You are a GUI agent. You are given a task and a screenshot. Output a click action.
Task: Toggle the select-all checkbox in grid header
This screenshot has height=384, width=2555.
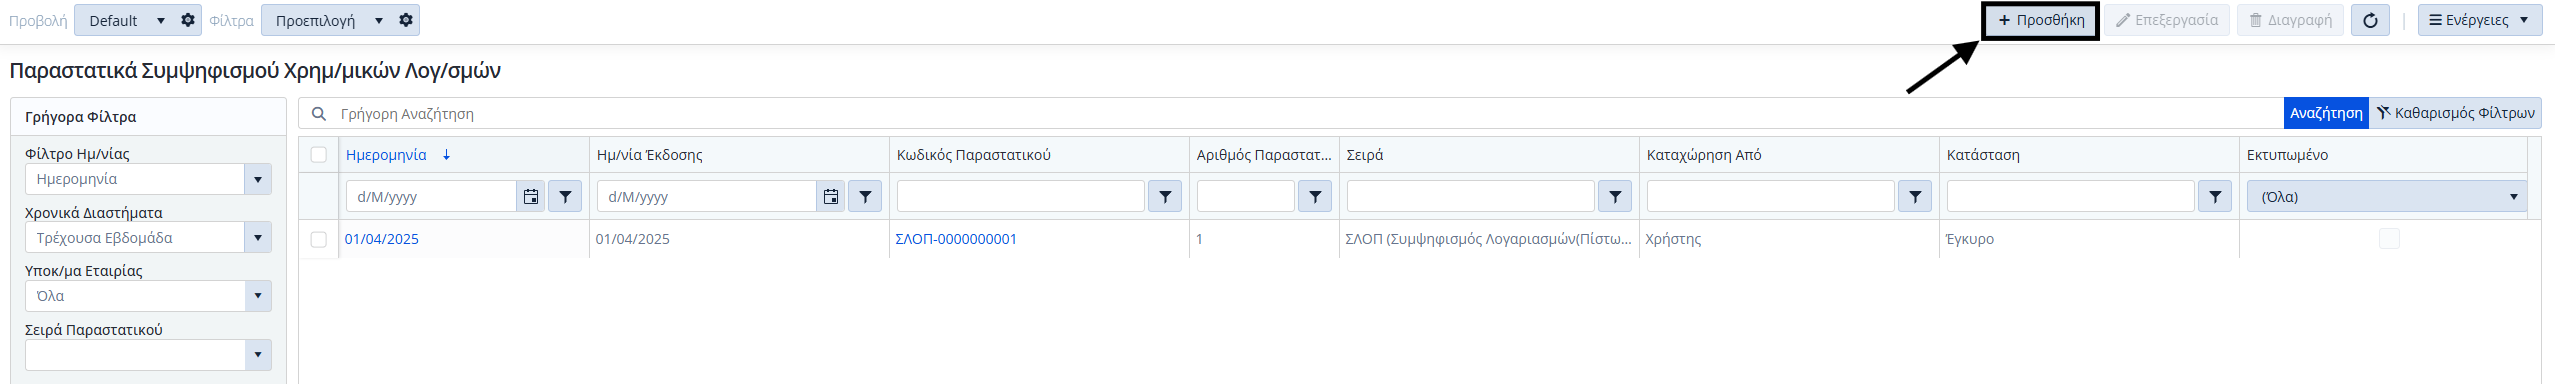pos(319,155)
